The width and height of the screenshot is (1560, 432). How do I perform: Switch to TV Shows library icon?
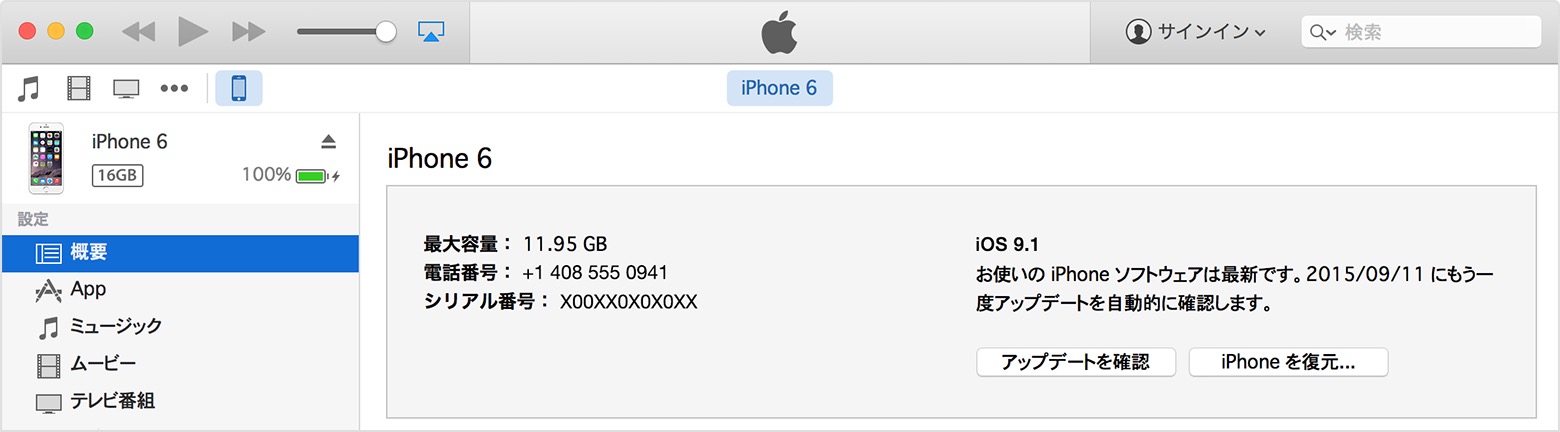pyautogui.click(x=126, y=89)
